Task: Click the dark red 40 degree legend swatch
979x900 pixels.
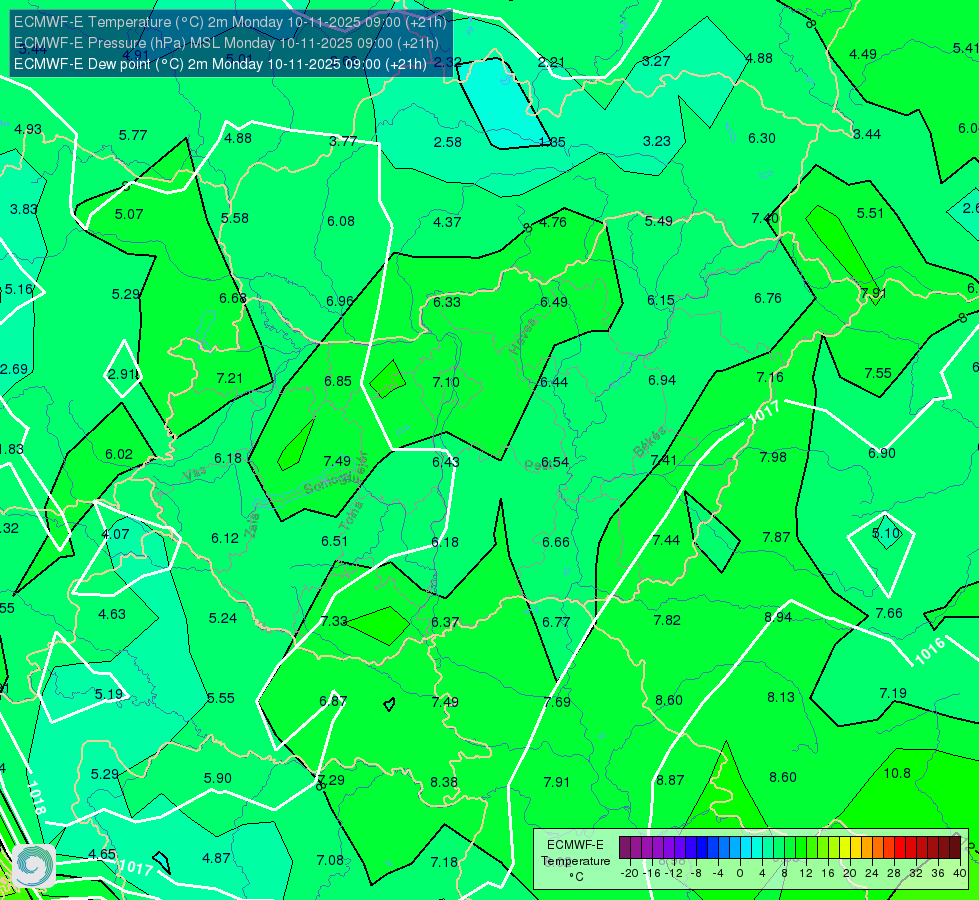Action: [955, 848]
